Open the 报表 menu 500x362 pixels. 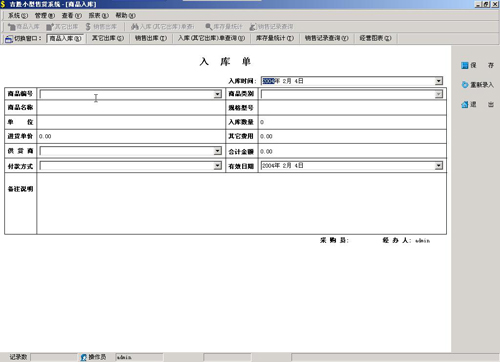pyautogui.click(x=98, y=15)
